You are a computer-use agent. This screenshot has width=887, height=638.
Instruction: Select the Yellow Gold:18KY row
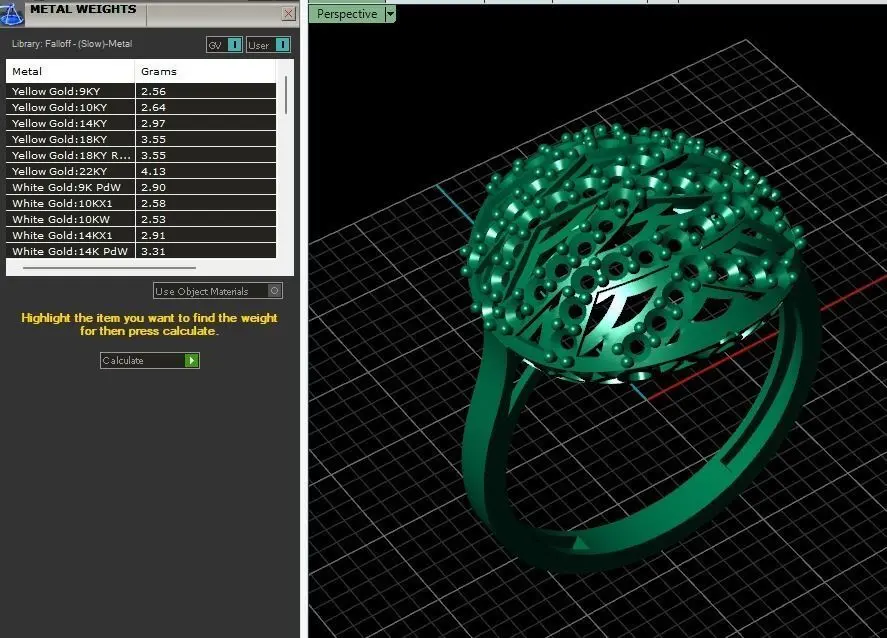(141, 139)
